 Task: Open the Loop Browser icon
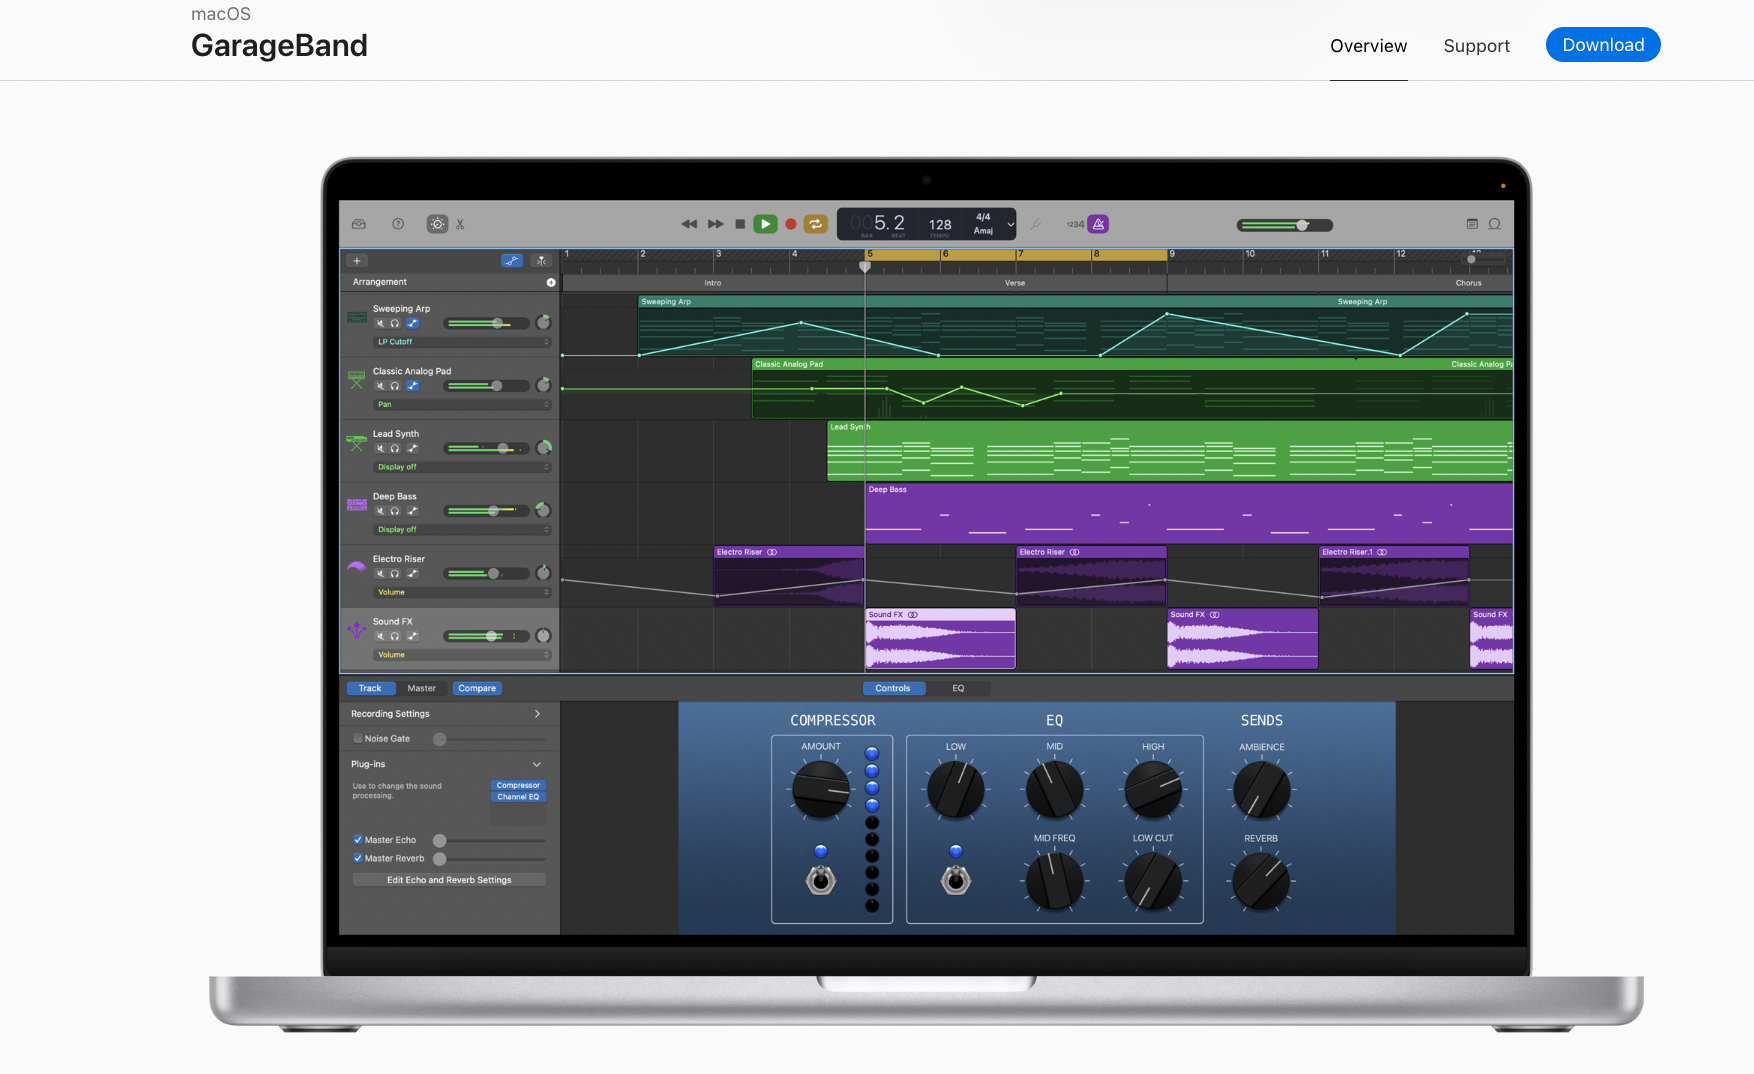(x=1495, y=224)
